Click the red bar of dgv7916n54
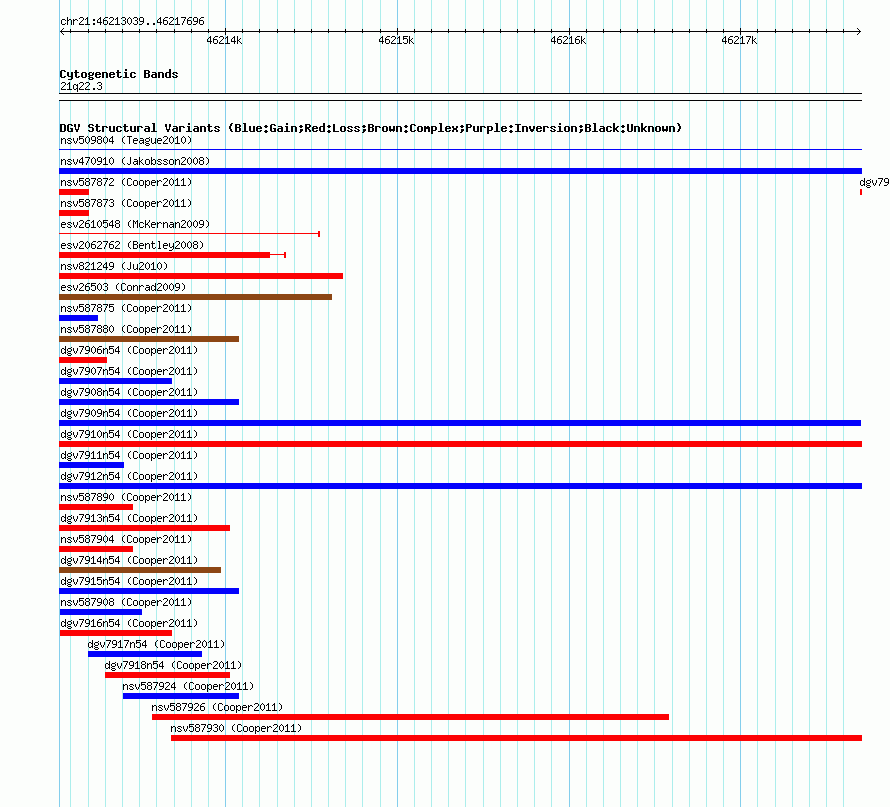Viewport: 890px width, 807px height. coord(116,633)
